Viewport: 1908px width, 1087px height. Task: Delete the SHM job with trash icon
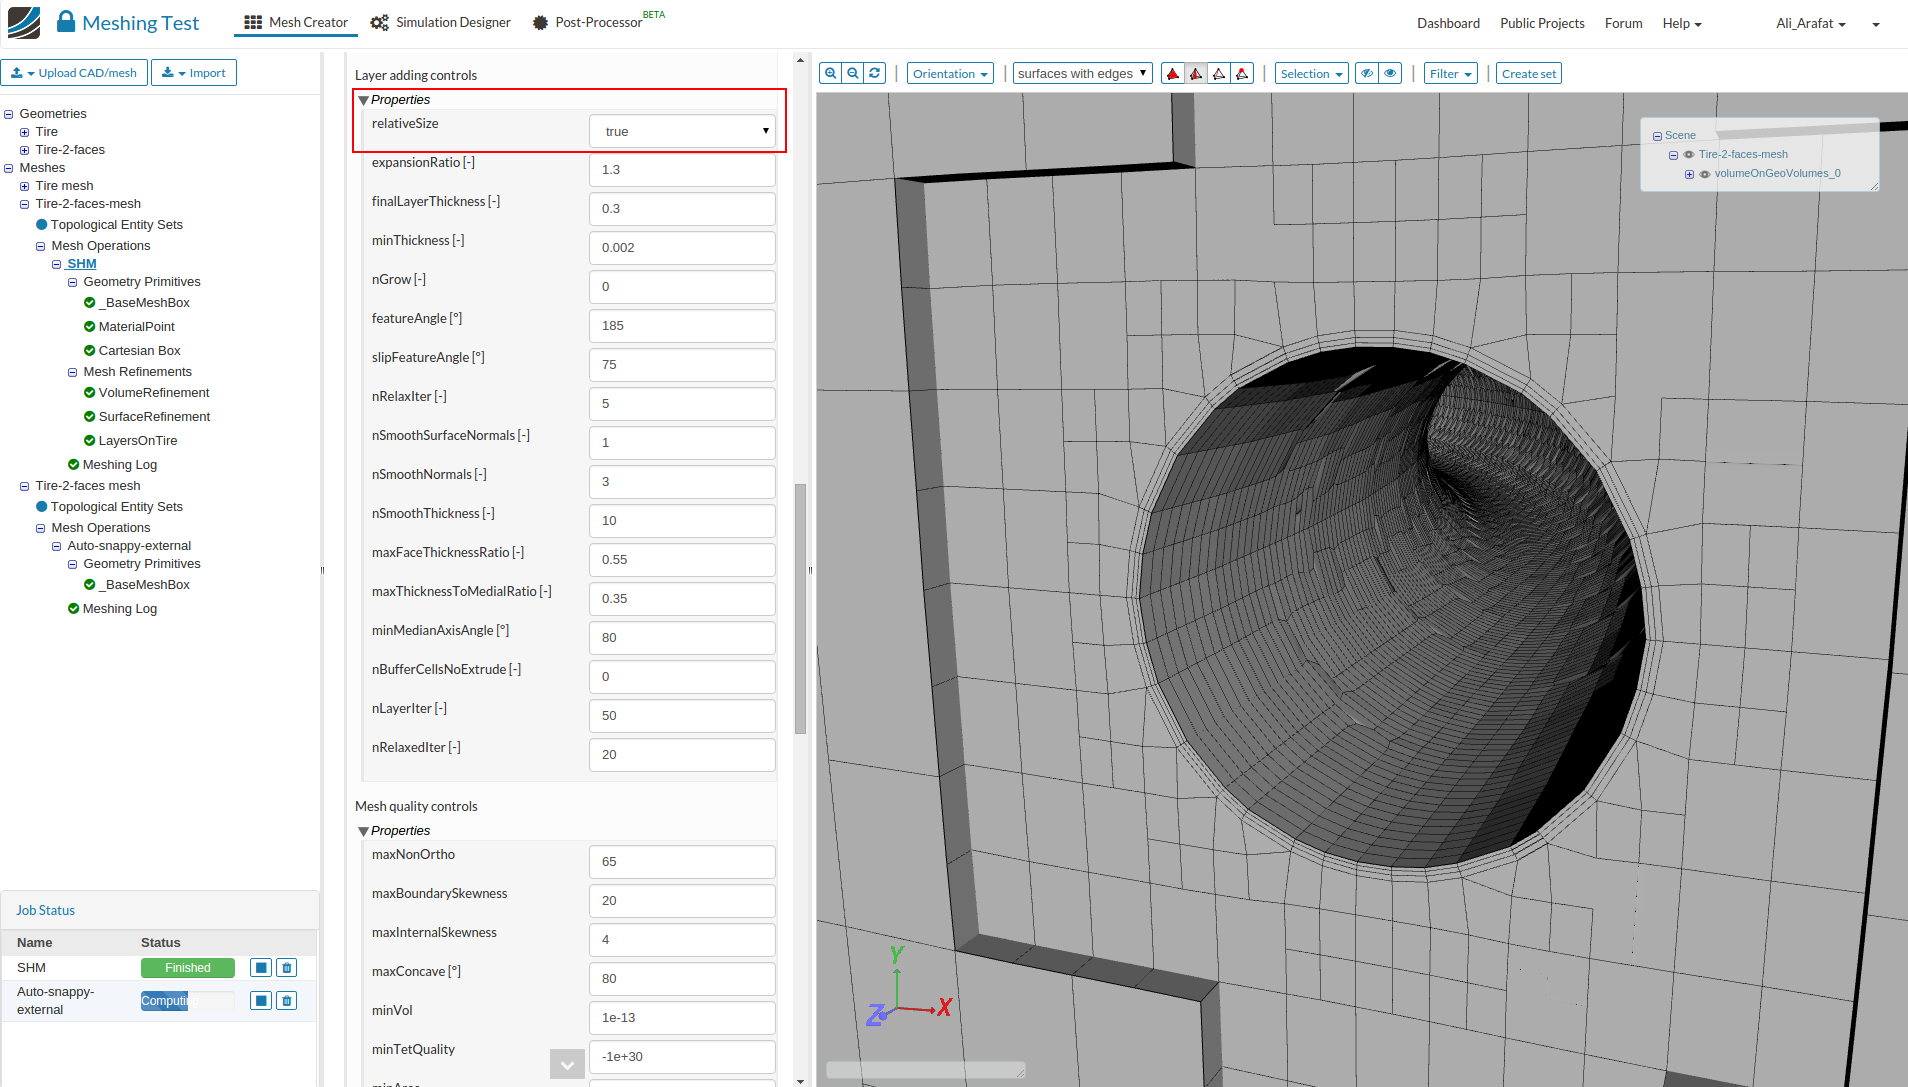point(287,968)
